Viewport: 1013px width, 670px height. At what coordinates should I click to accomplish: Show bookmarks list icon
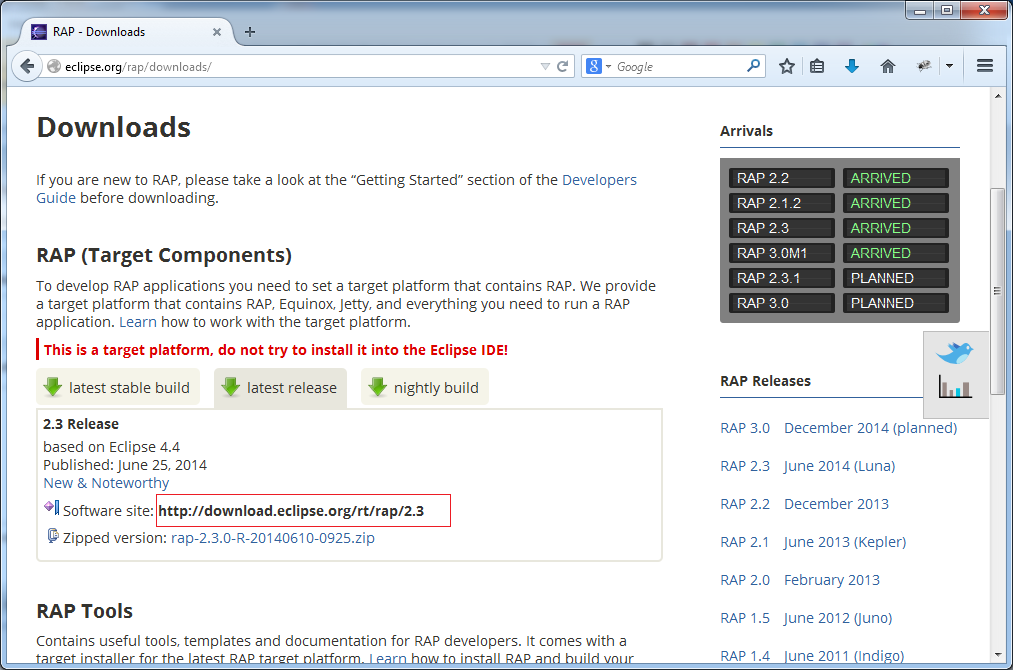click(x=817, y=66)
